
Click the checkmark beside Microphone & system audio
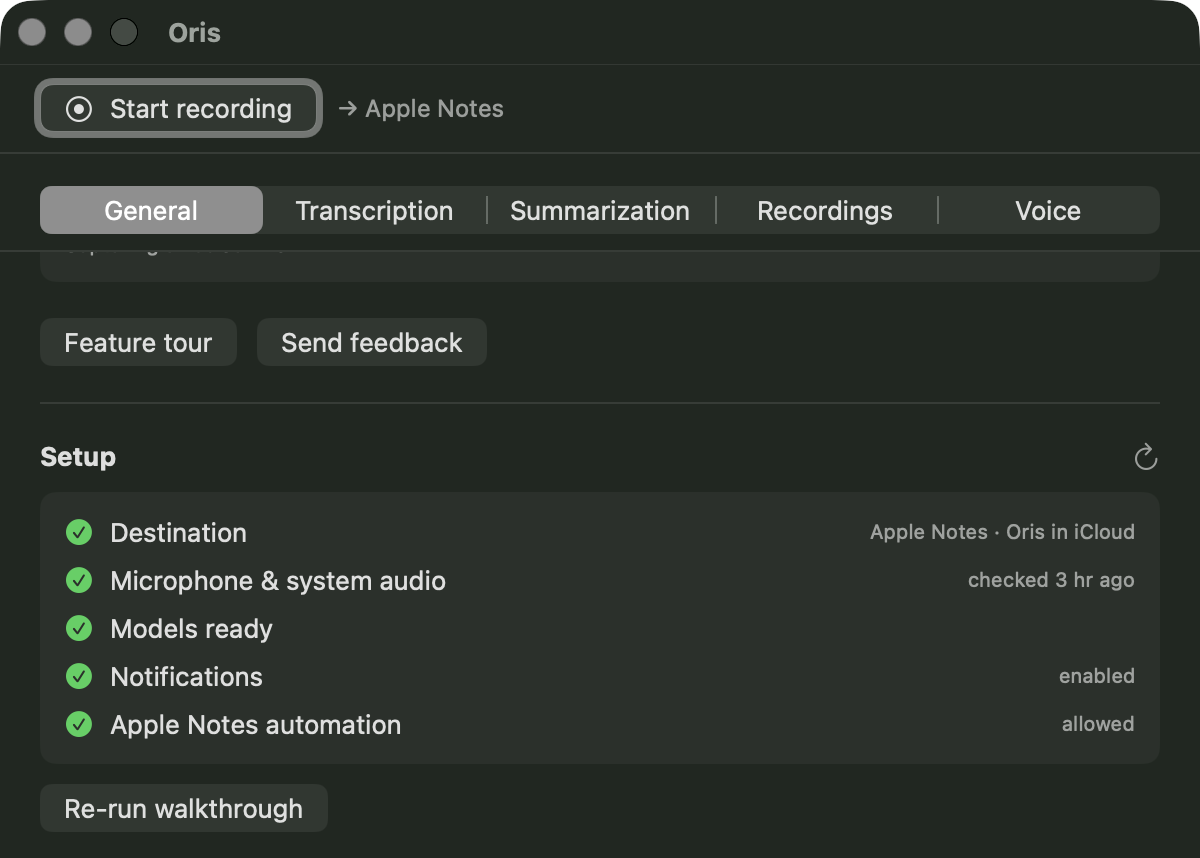click(79, 581)
